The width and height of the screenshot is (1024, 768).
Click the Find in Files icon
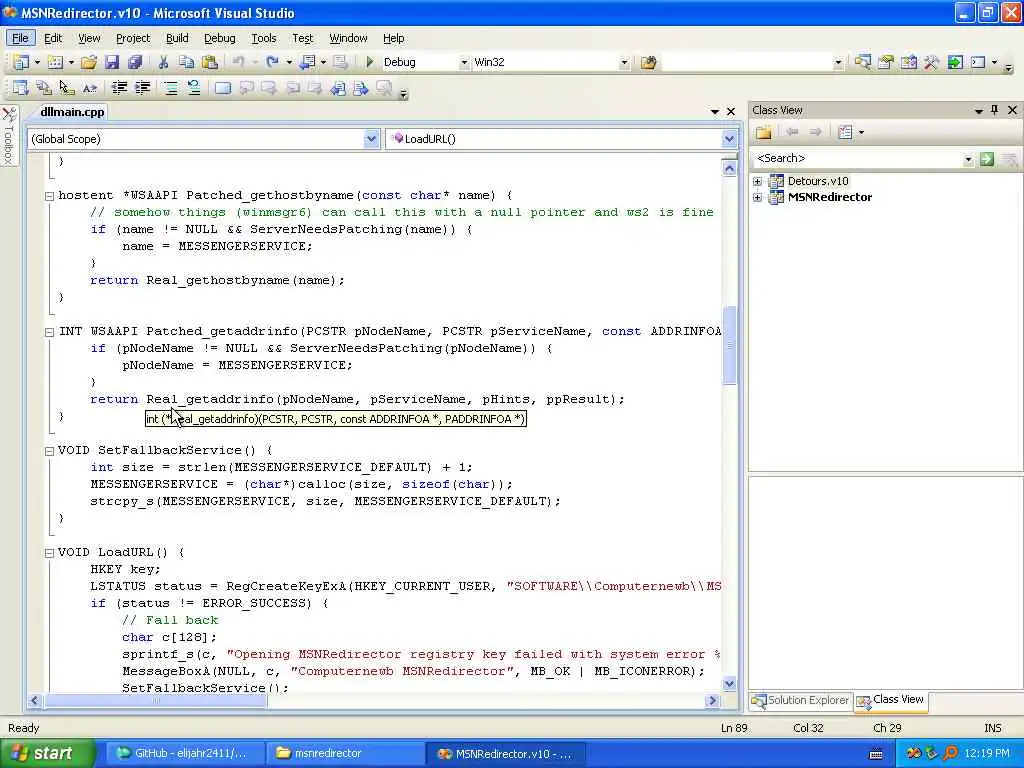[648, 63]
